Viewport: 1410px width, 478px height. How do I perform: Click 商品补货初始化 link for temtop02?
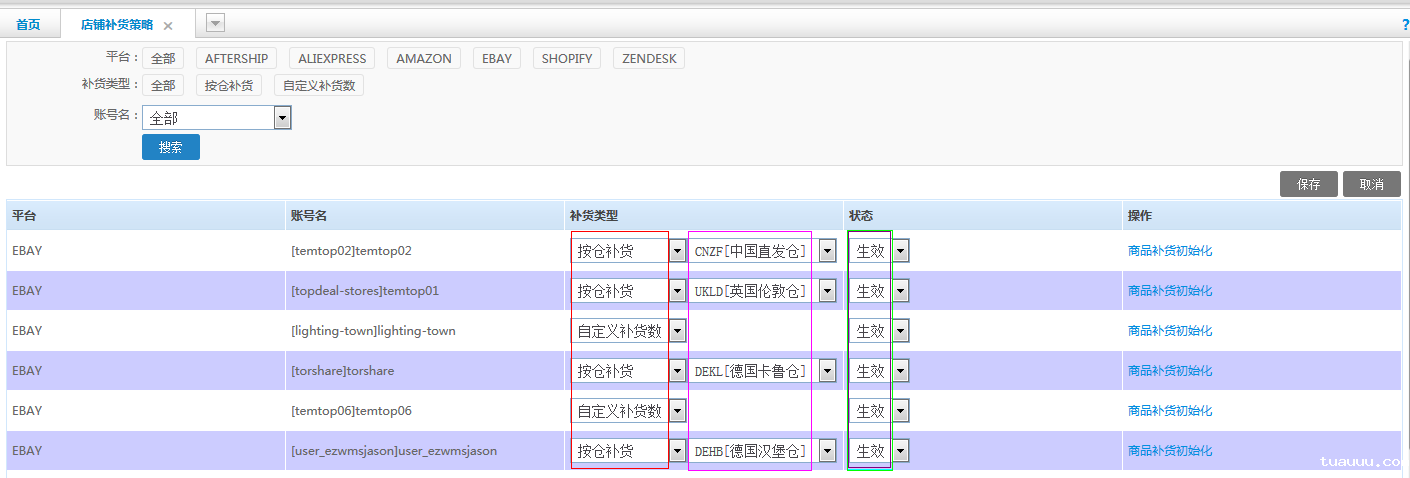(1170, 251)
